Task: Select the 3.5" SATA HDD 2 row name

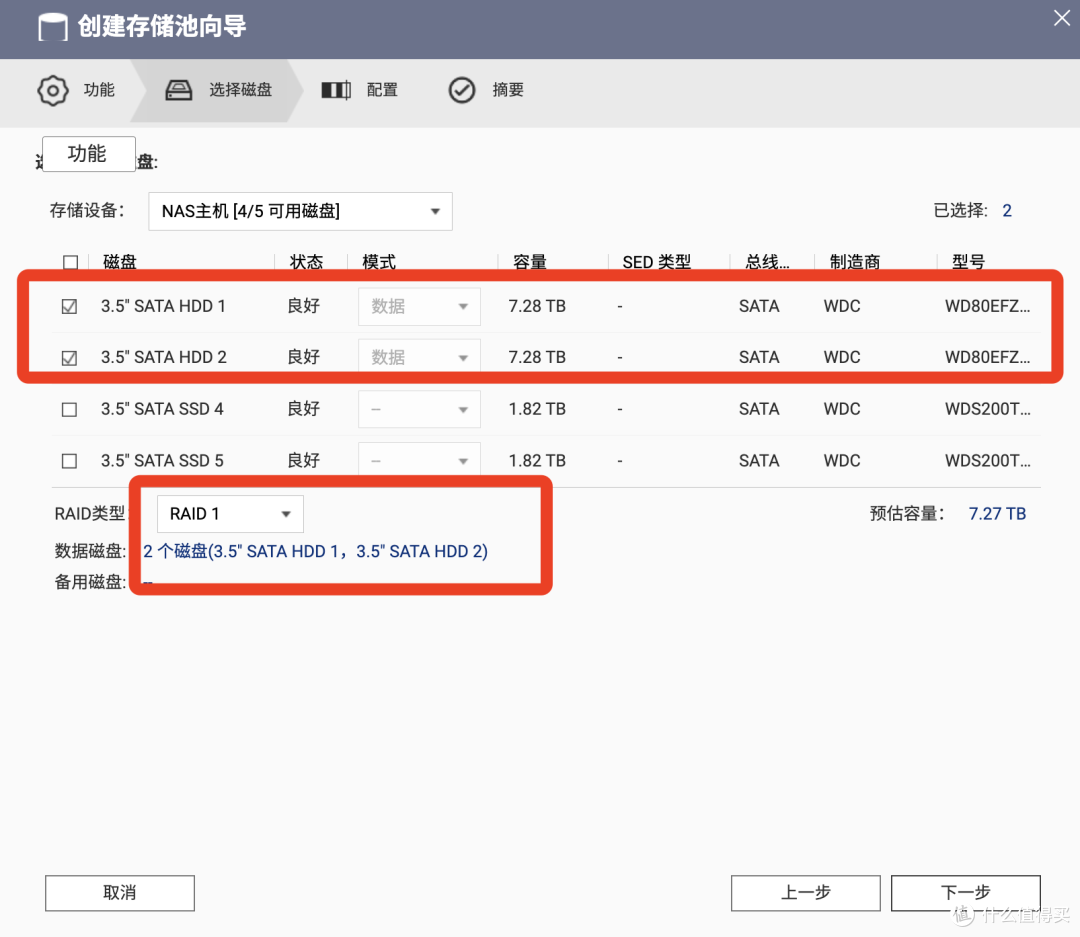Action: tap(164, 358)
